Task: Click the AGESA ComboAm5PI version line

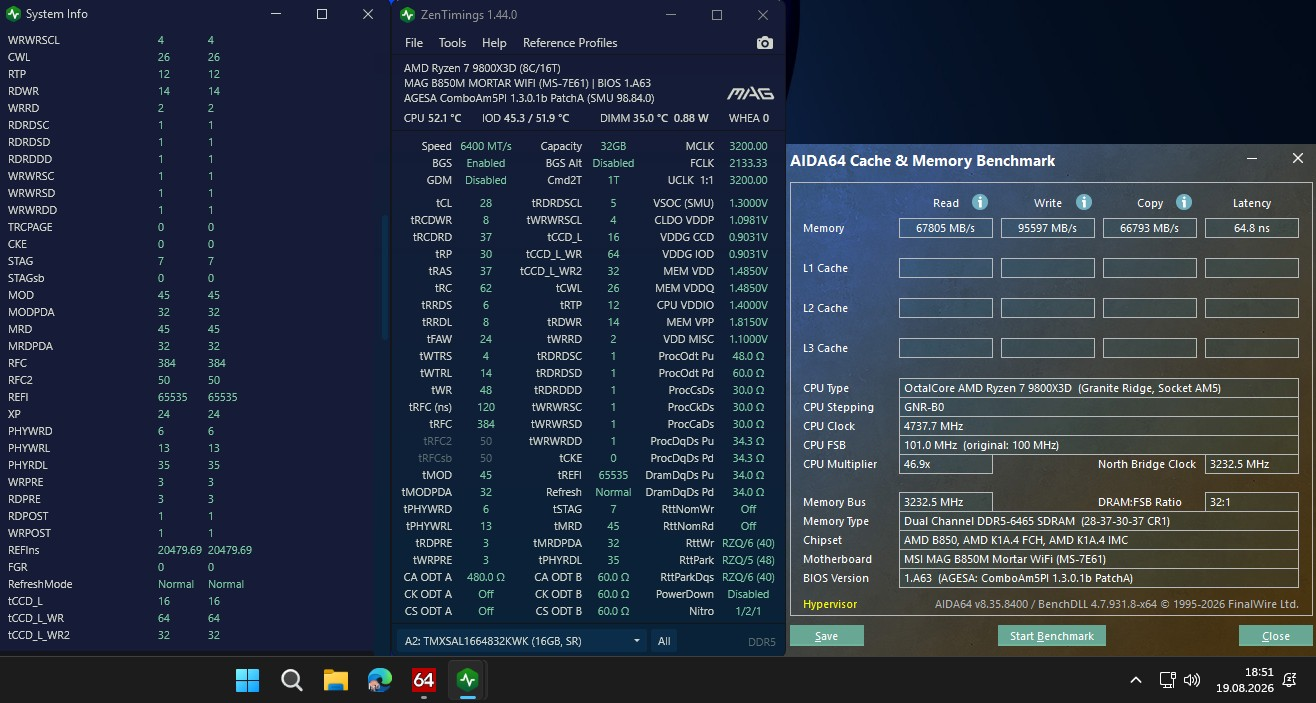Action: (x=529, y=98)
